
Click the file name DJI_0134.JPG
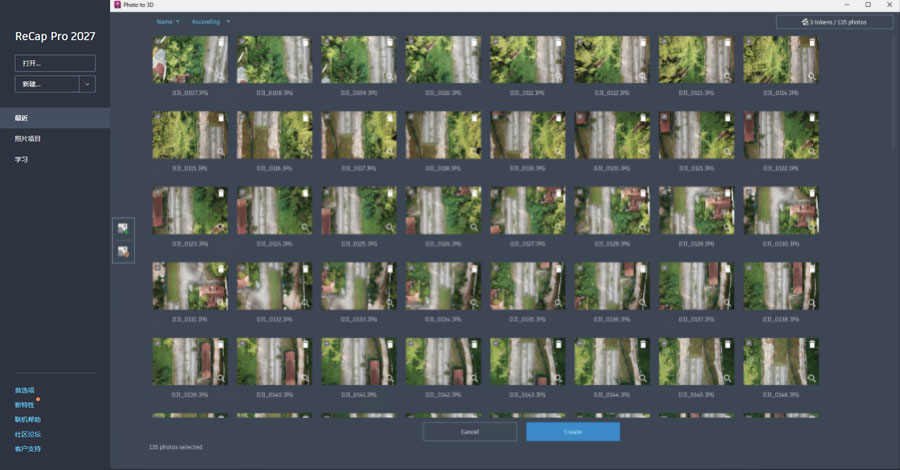443,319
